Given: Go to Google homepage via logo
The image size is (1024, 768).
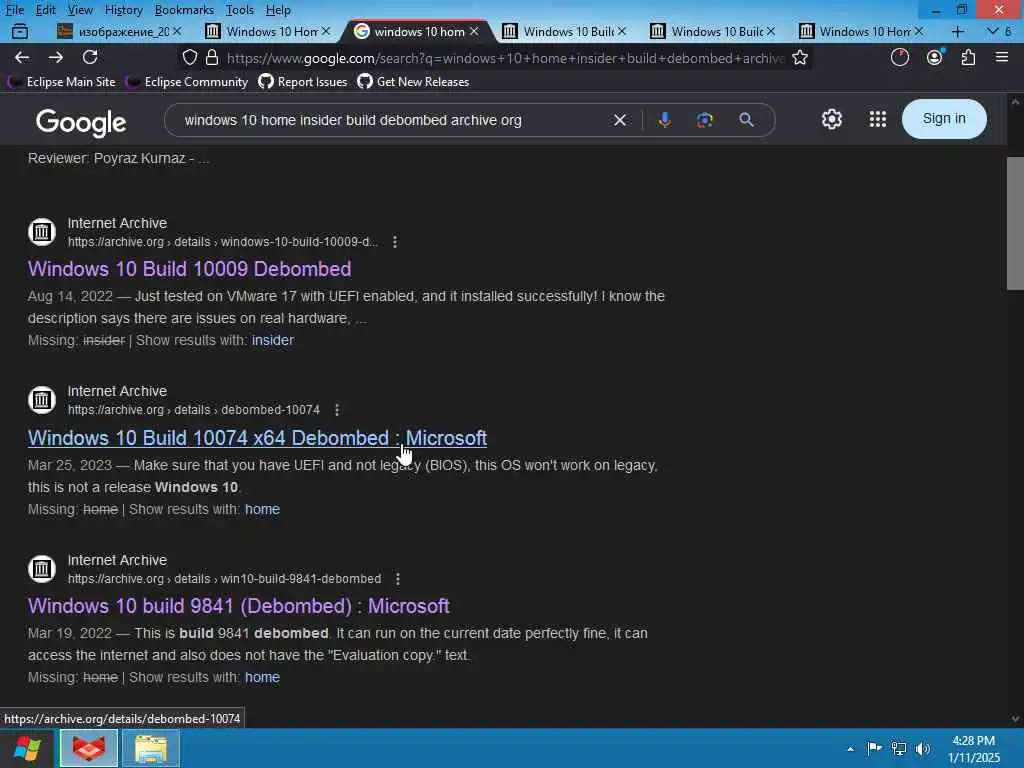Looking at the screenshot, I should click(x=81, y=122).
